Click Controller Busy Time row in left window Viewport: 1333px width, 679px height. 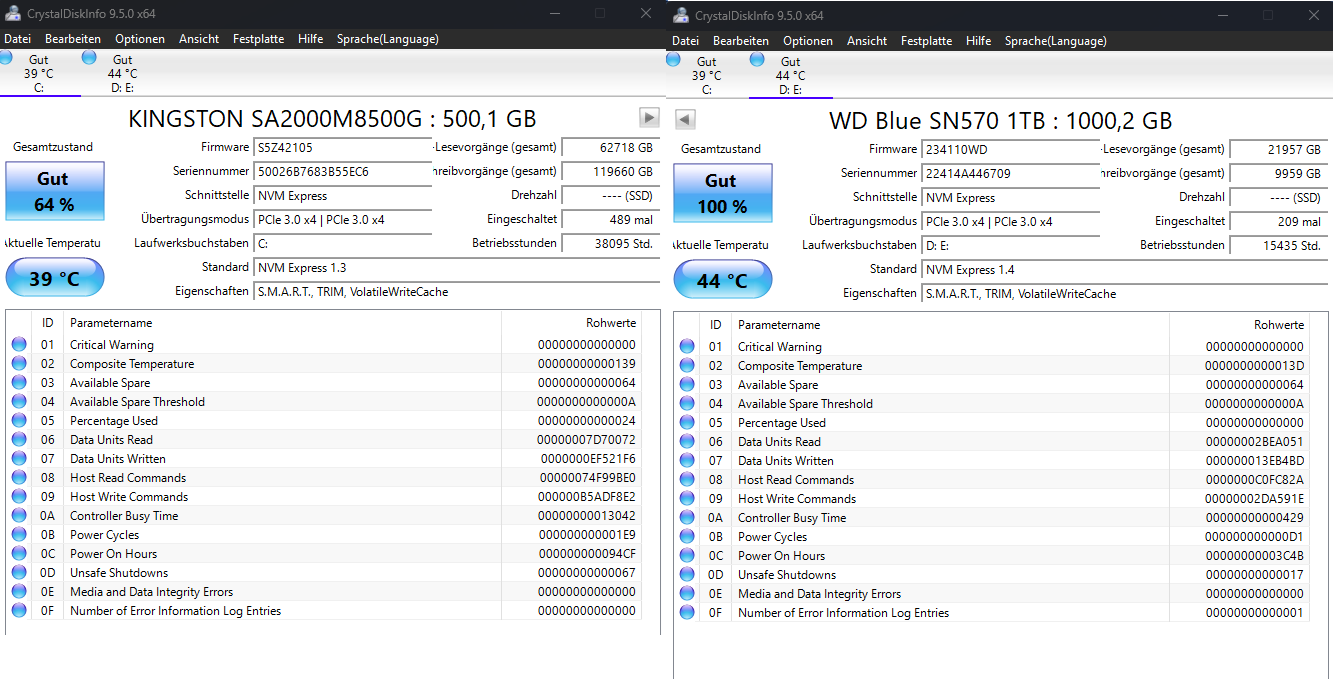point(324,516)
